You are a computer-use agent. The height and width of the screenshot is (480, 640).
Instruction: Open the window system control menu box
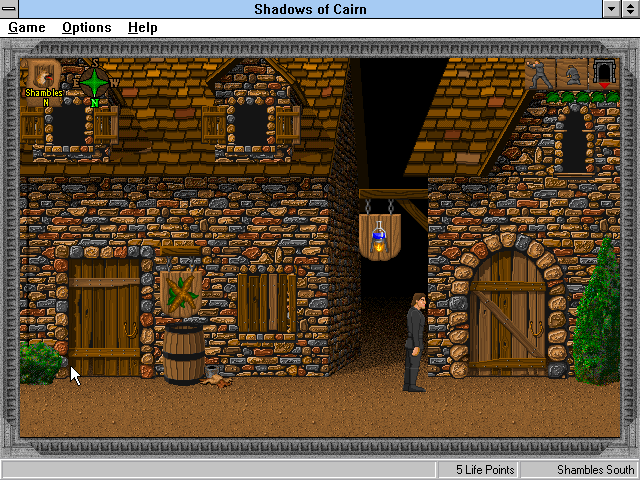tap(11, 9)
